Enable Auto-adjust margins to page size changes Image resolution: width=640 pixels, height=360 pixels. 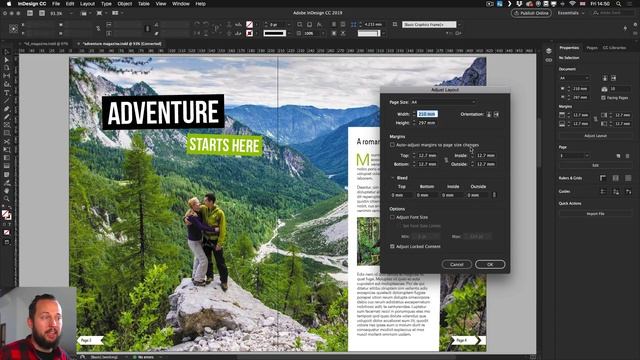point(392,145)
